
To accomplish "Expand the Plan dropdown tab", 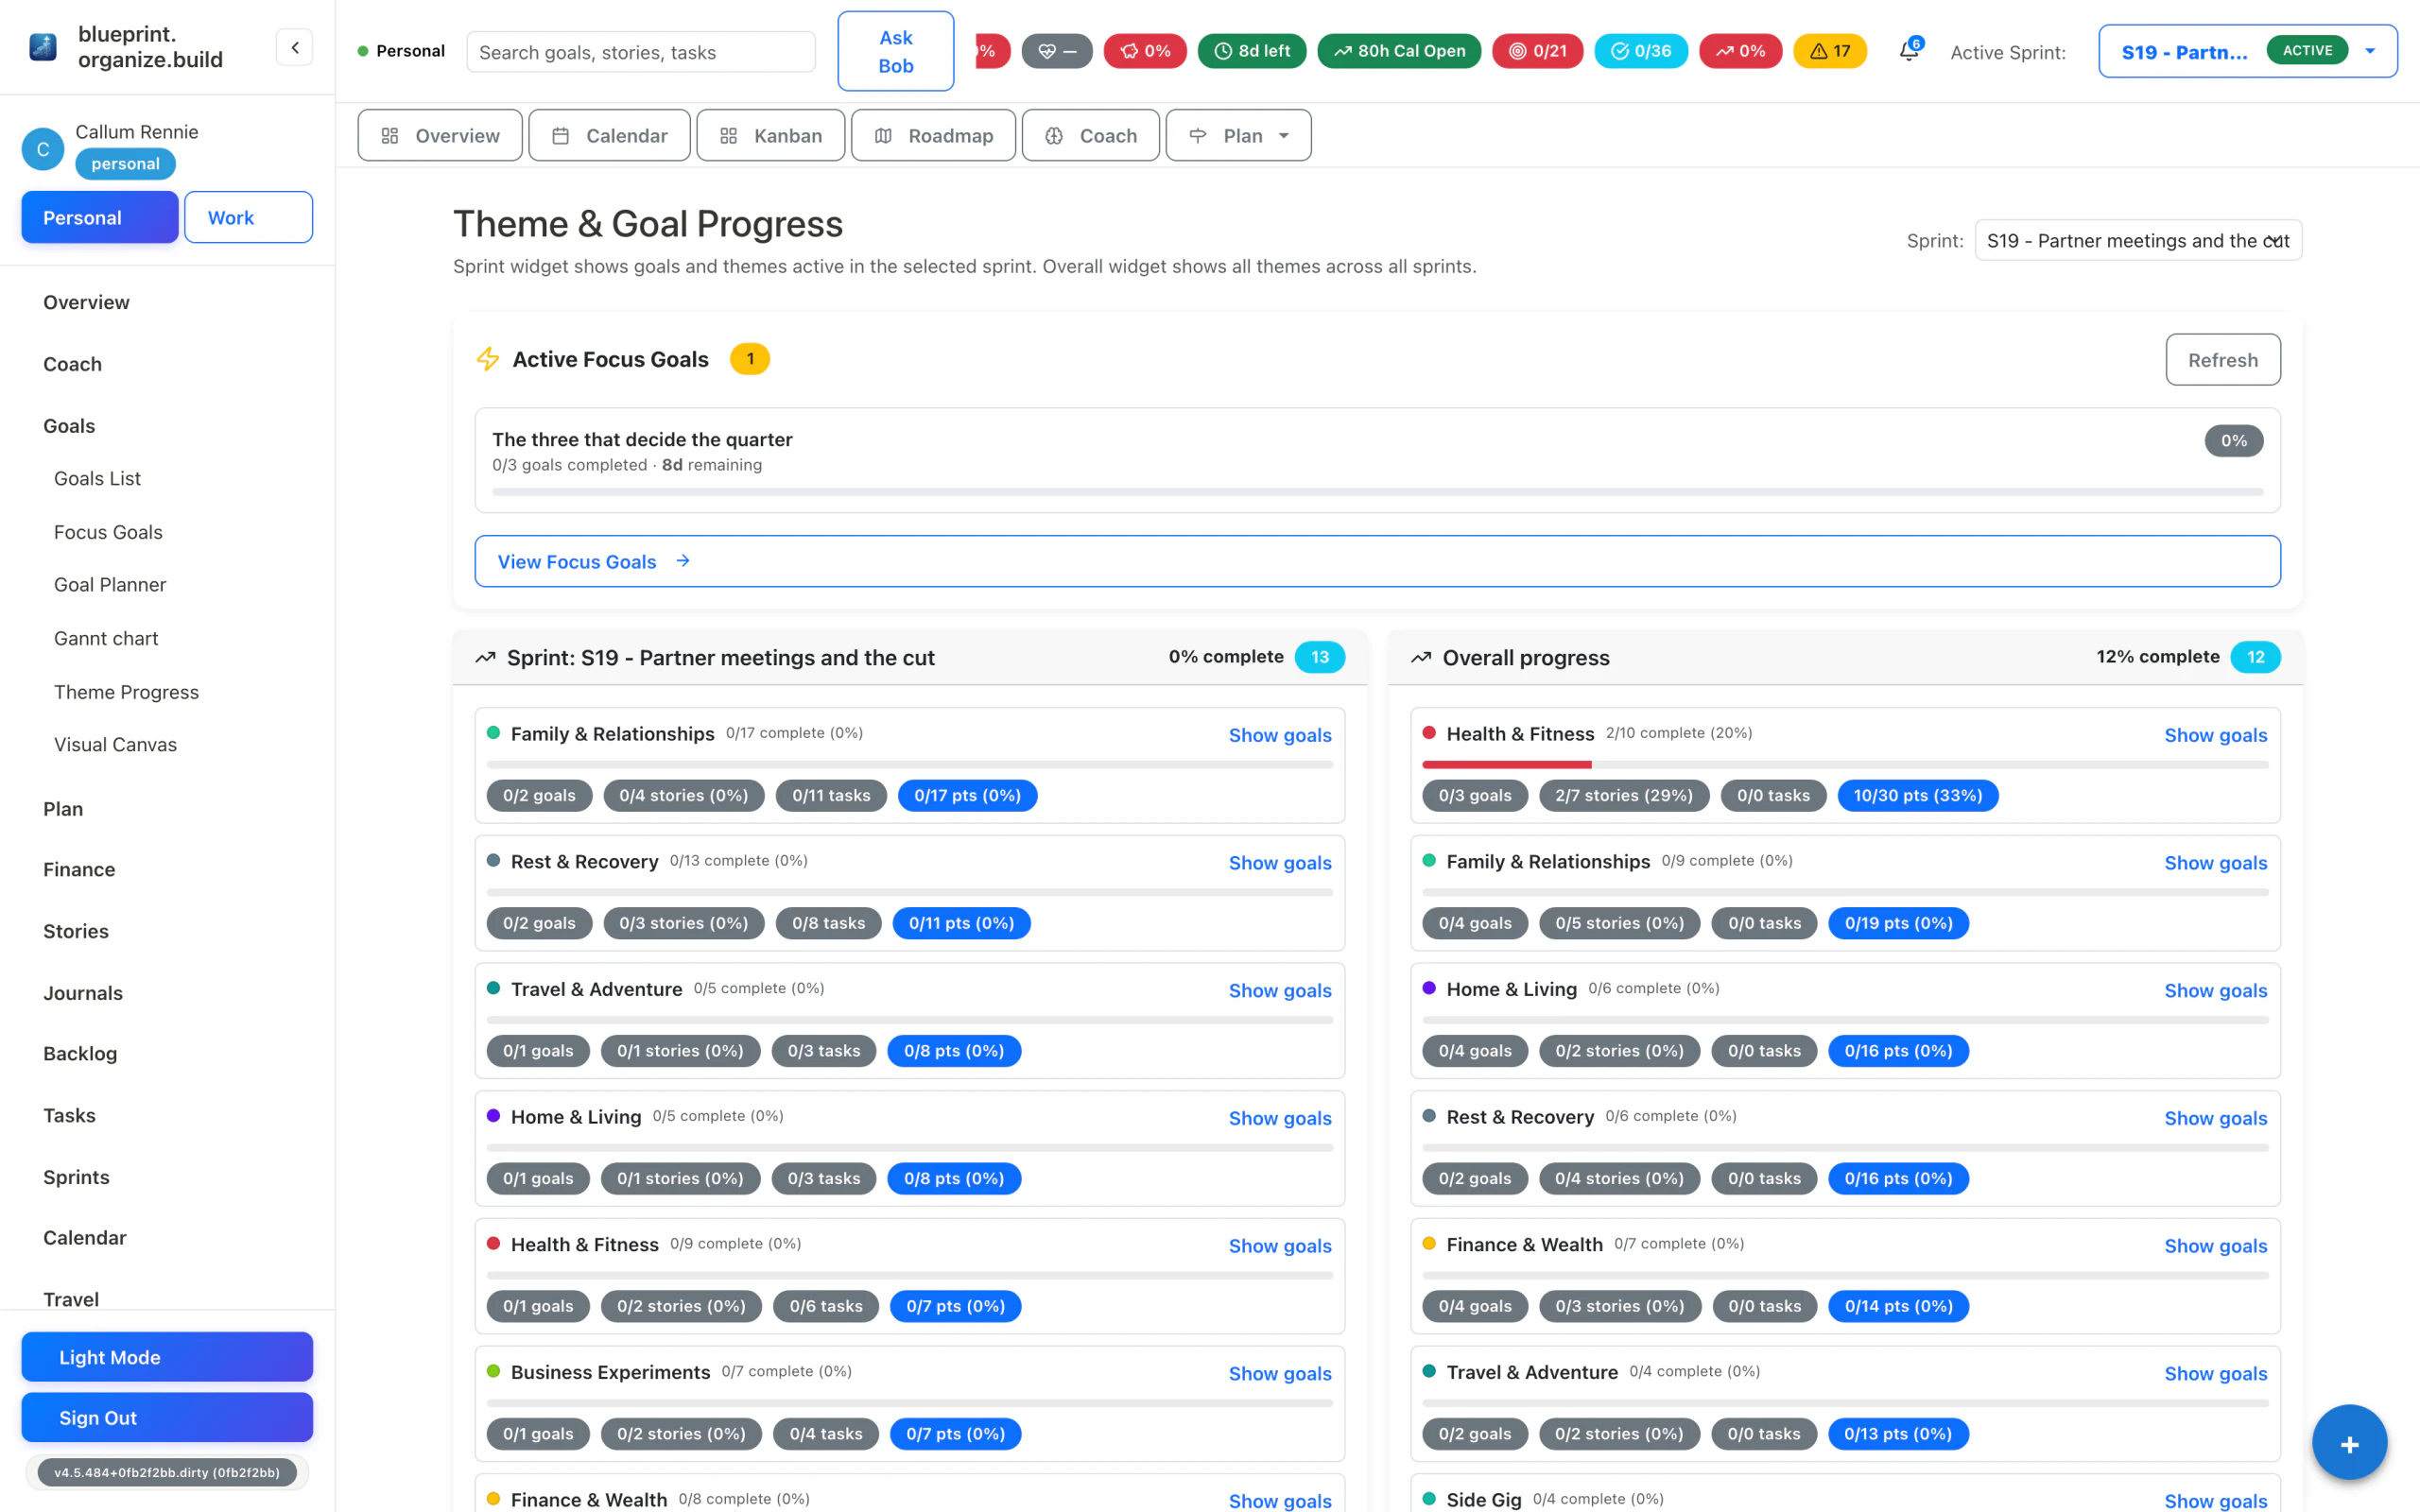I will 1238,135.
